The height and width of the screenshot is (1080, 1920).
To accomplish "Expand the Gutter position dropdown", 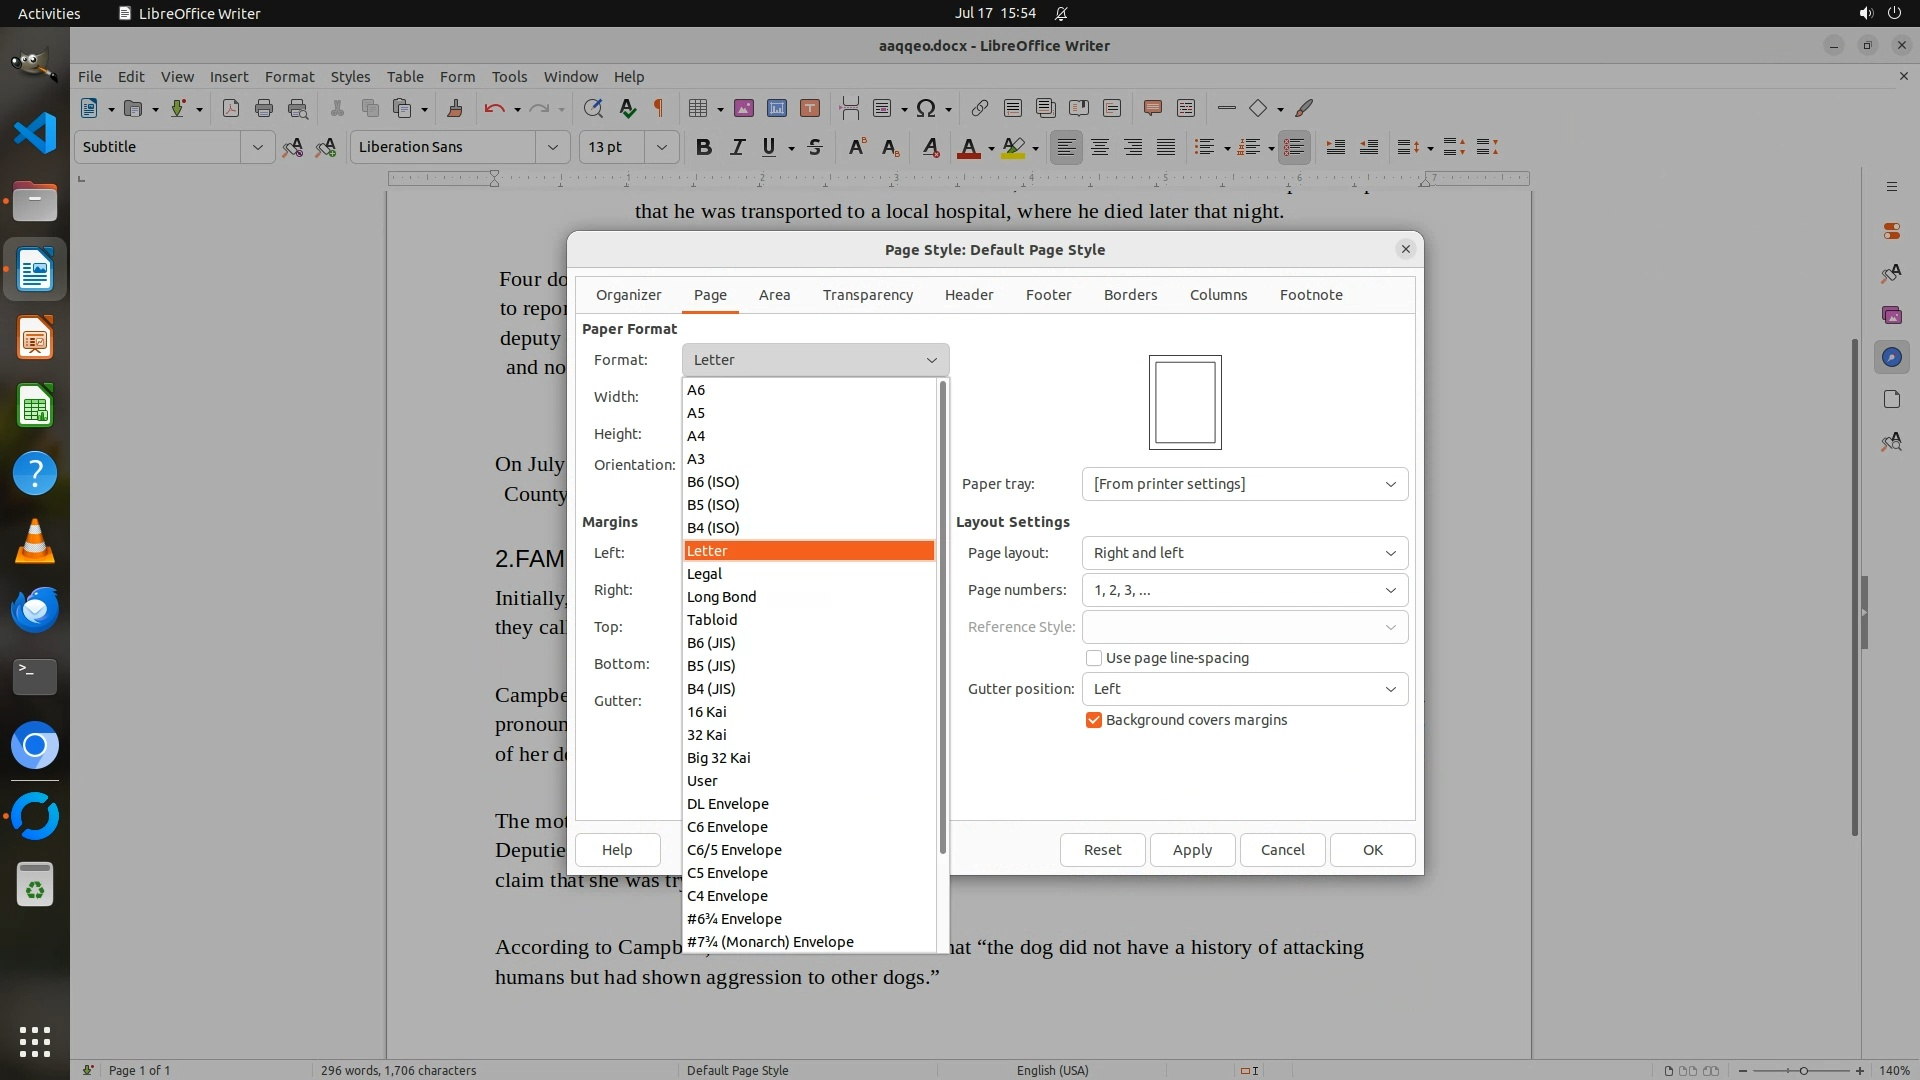I will 1244,689.
